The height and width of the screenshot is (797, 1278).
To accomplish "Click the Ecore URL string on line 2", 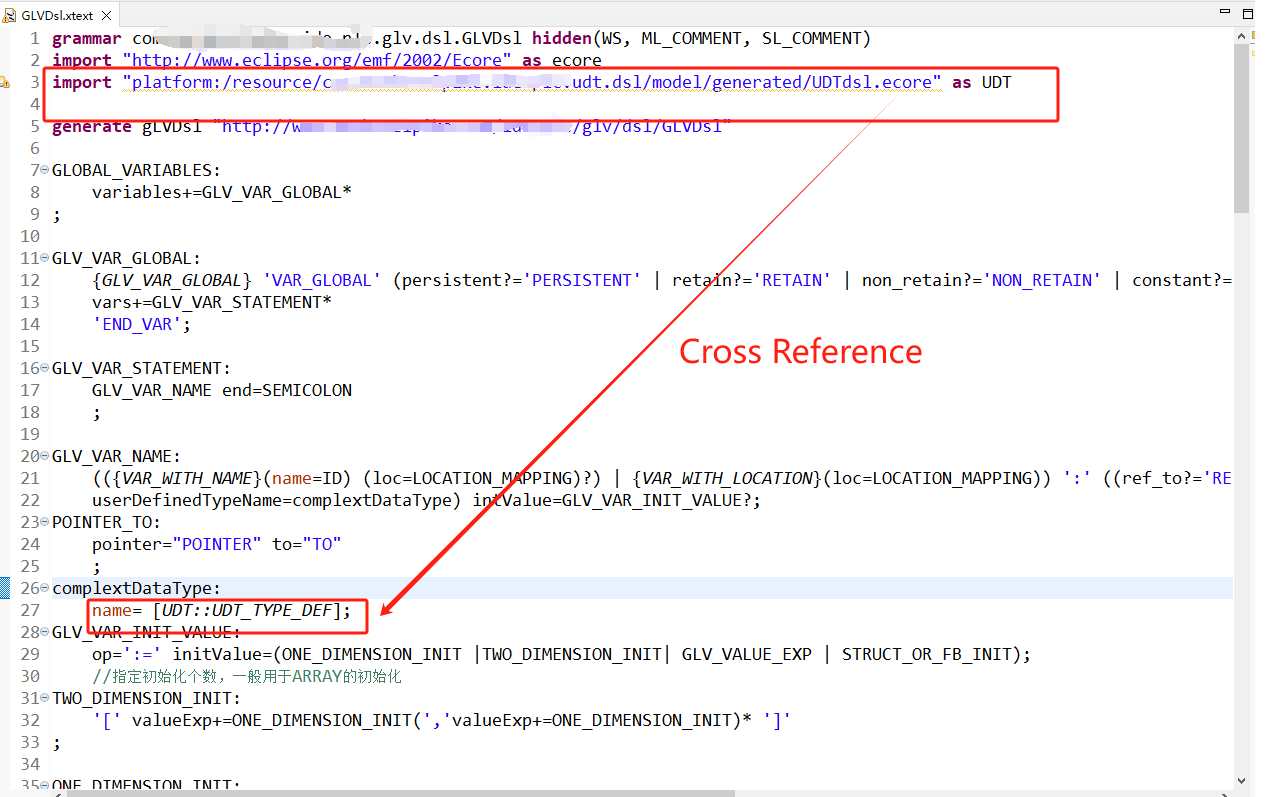I will click(x=317, y=60).
